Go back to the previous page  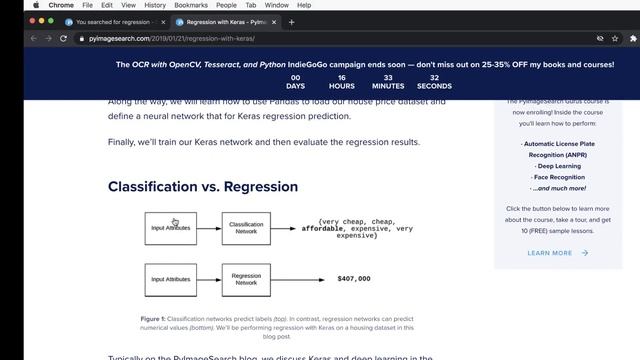click(33, 38)
